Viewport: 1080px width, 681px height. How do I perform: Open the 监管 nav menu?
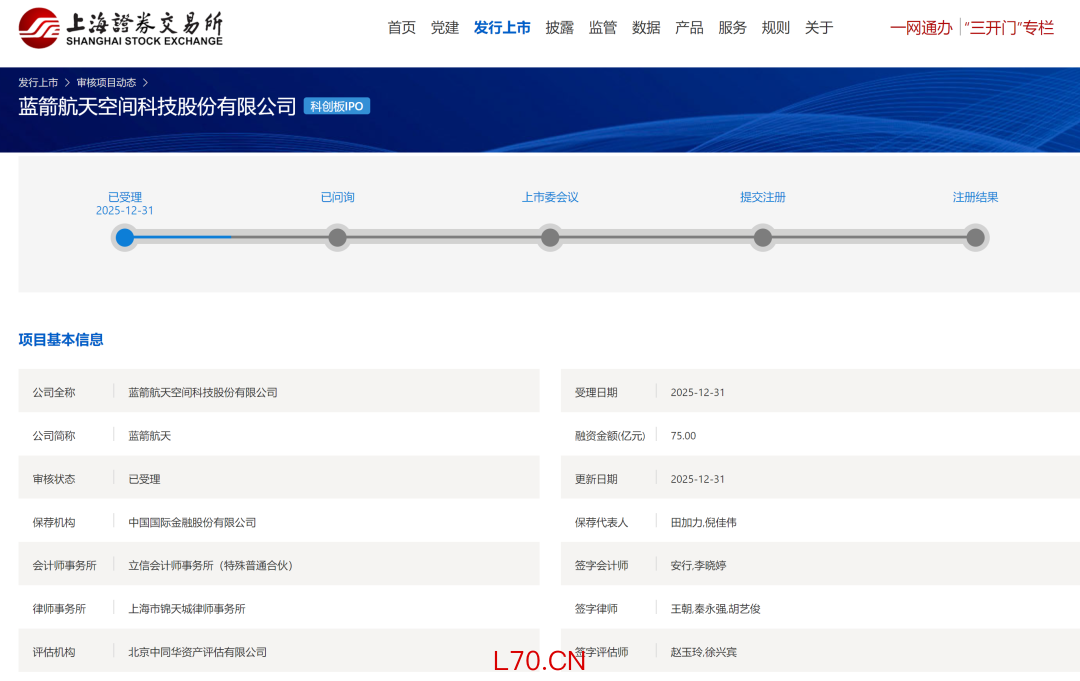(603, 28)
